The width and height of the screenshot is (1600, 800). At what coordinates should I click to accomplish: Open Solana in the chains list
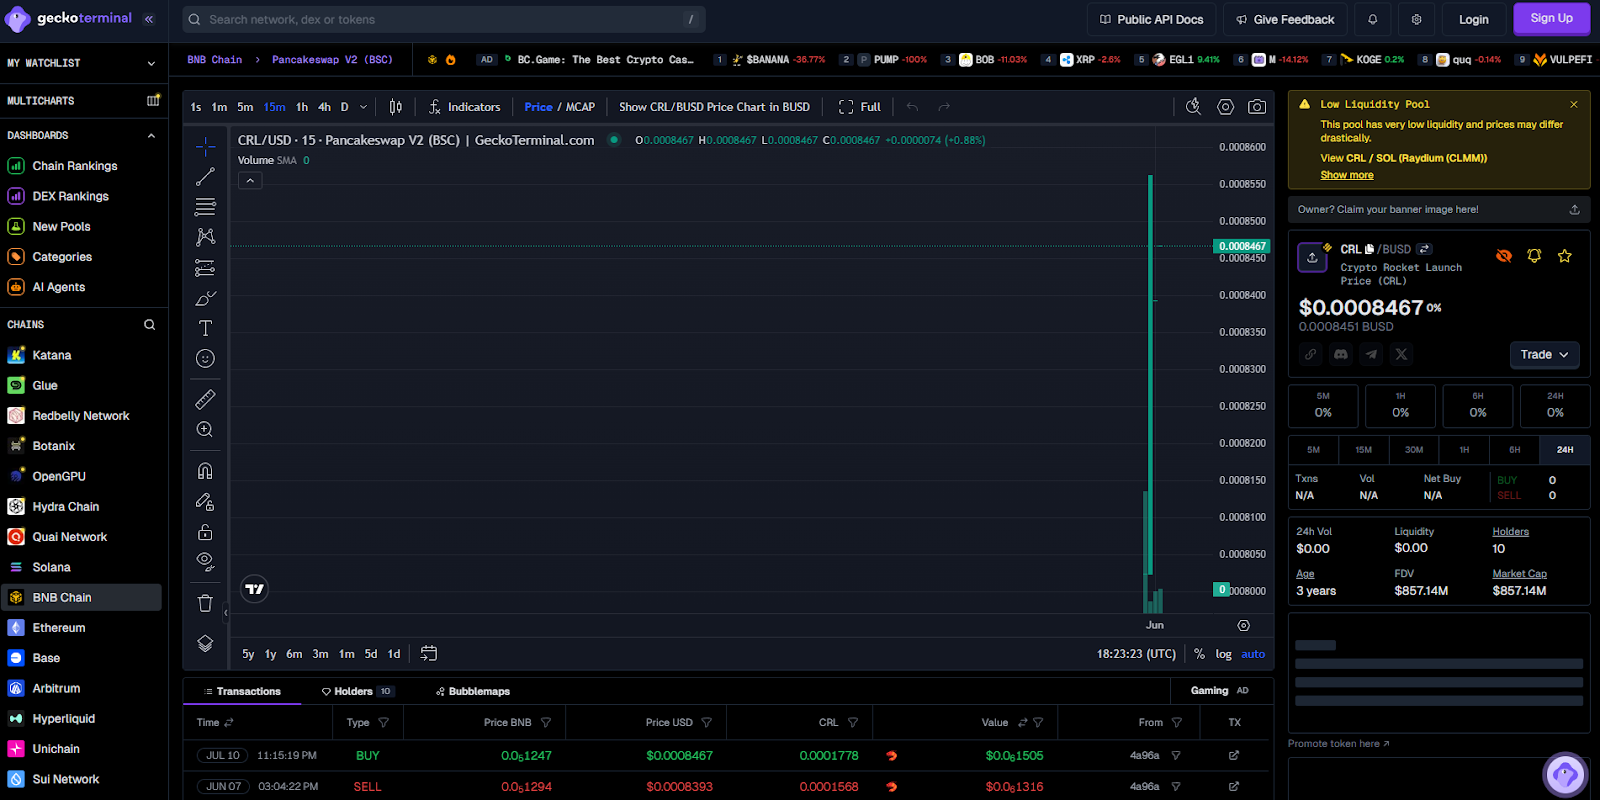point(81,567)
